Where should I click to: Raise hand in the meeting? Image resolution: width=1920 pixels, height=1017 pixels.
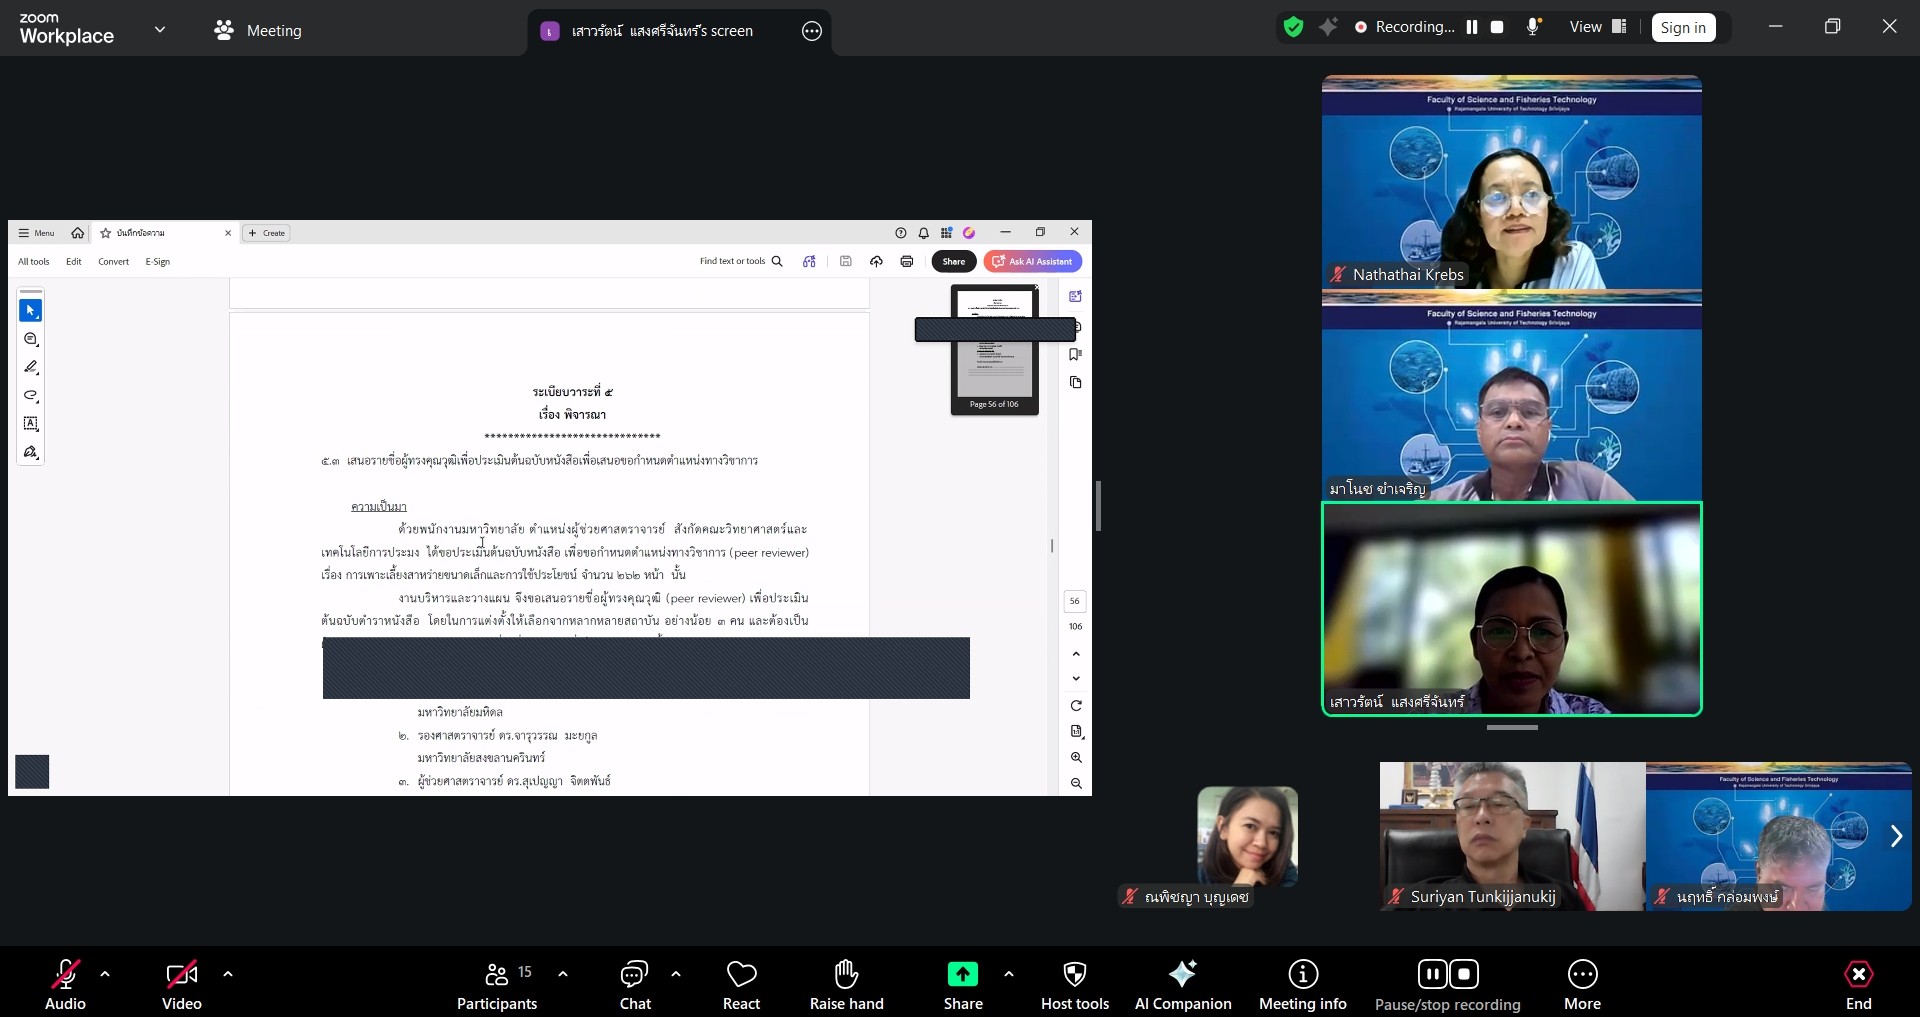pos(846,985)
